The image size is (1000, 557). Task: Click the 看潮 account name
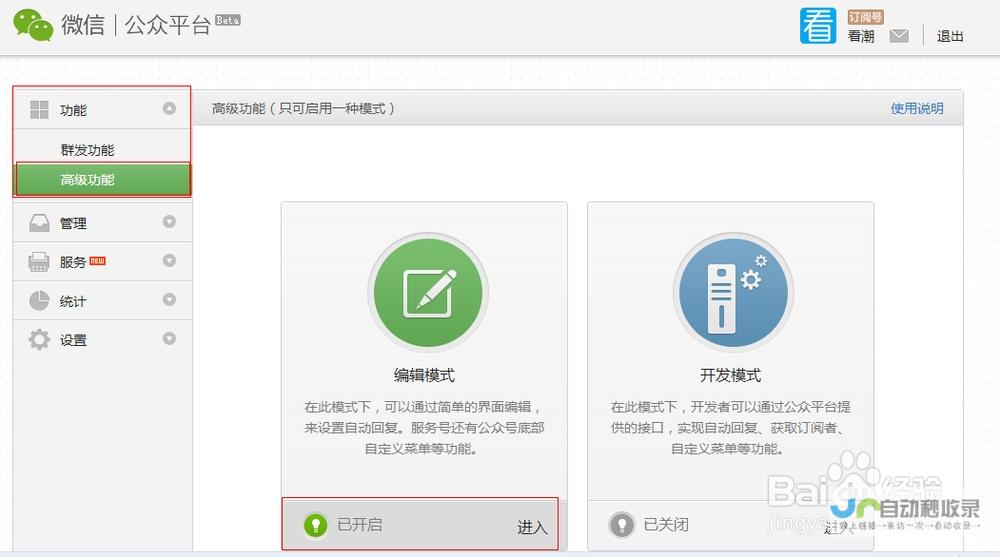(861, 36)
